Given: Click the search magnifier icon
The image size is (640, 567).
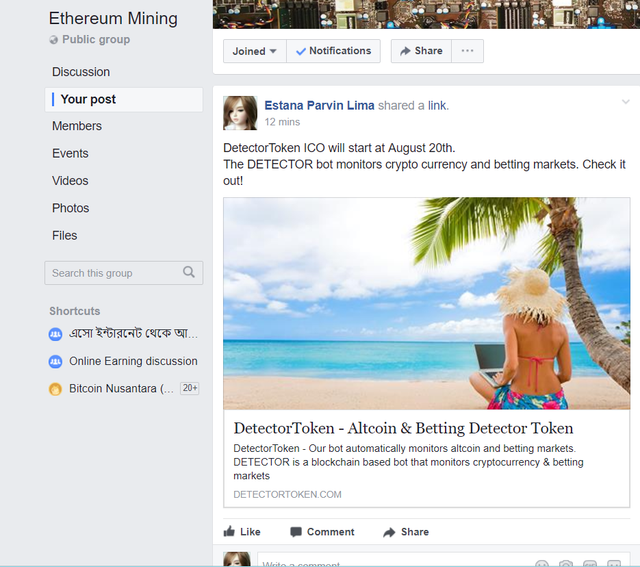Looking at the screenshot, I should point(189,272).
